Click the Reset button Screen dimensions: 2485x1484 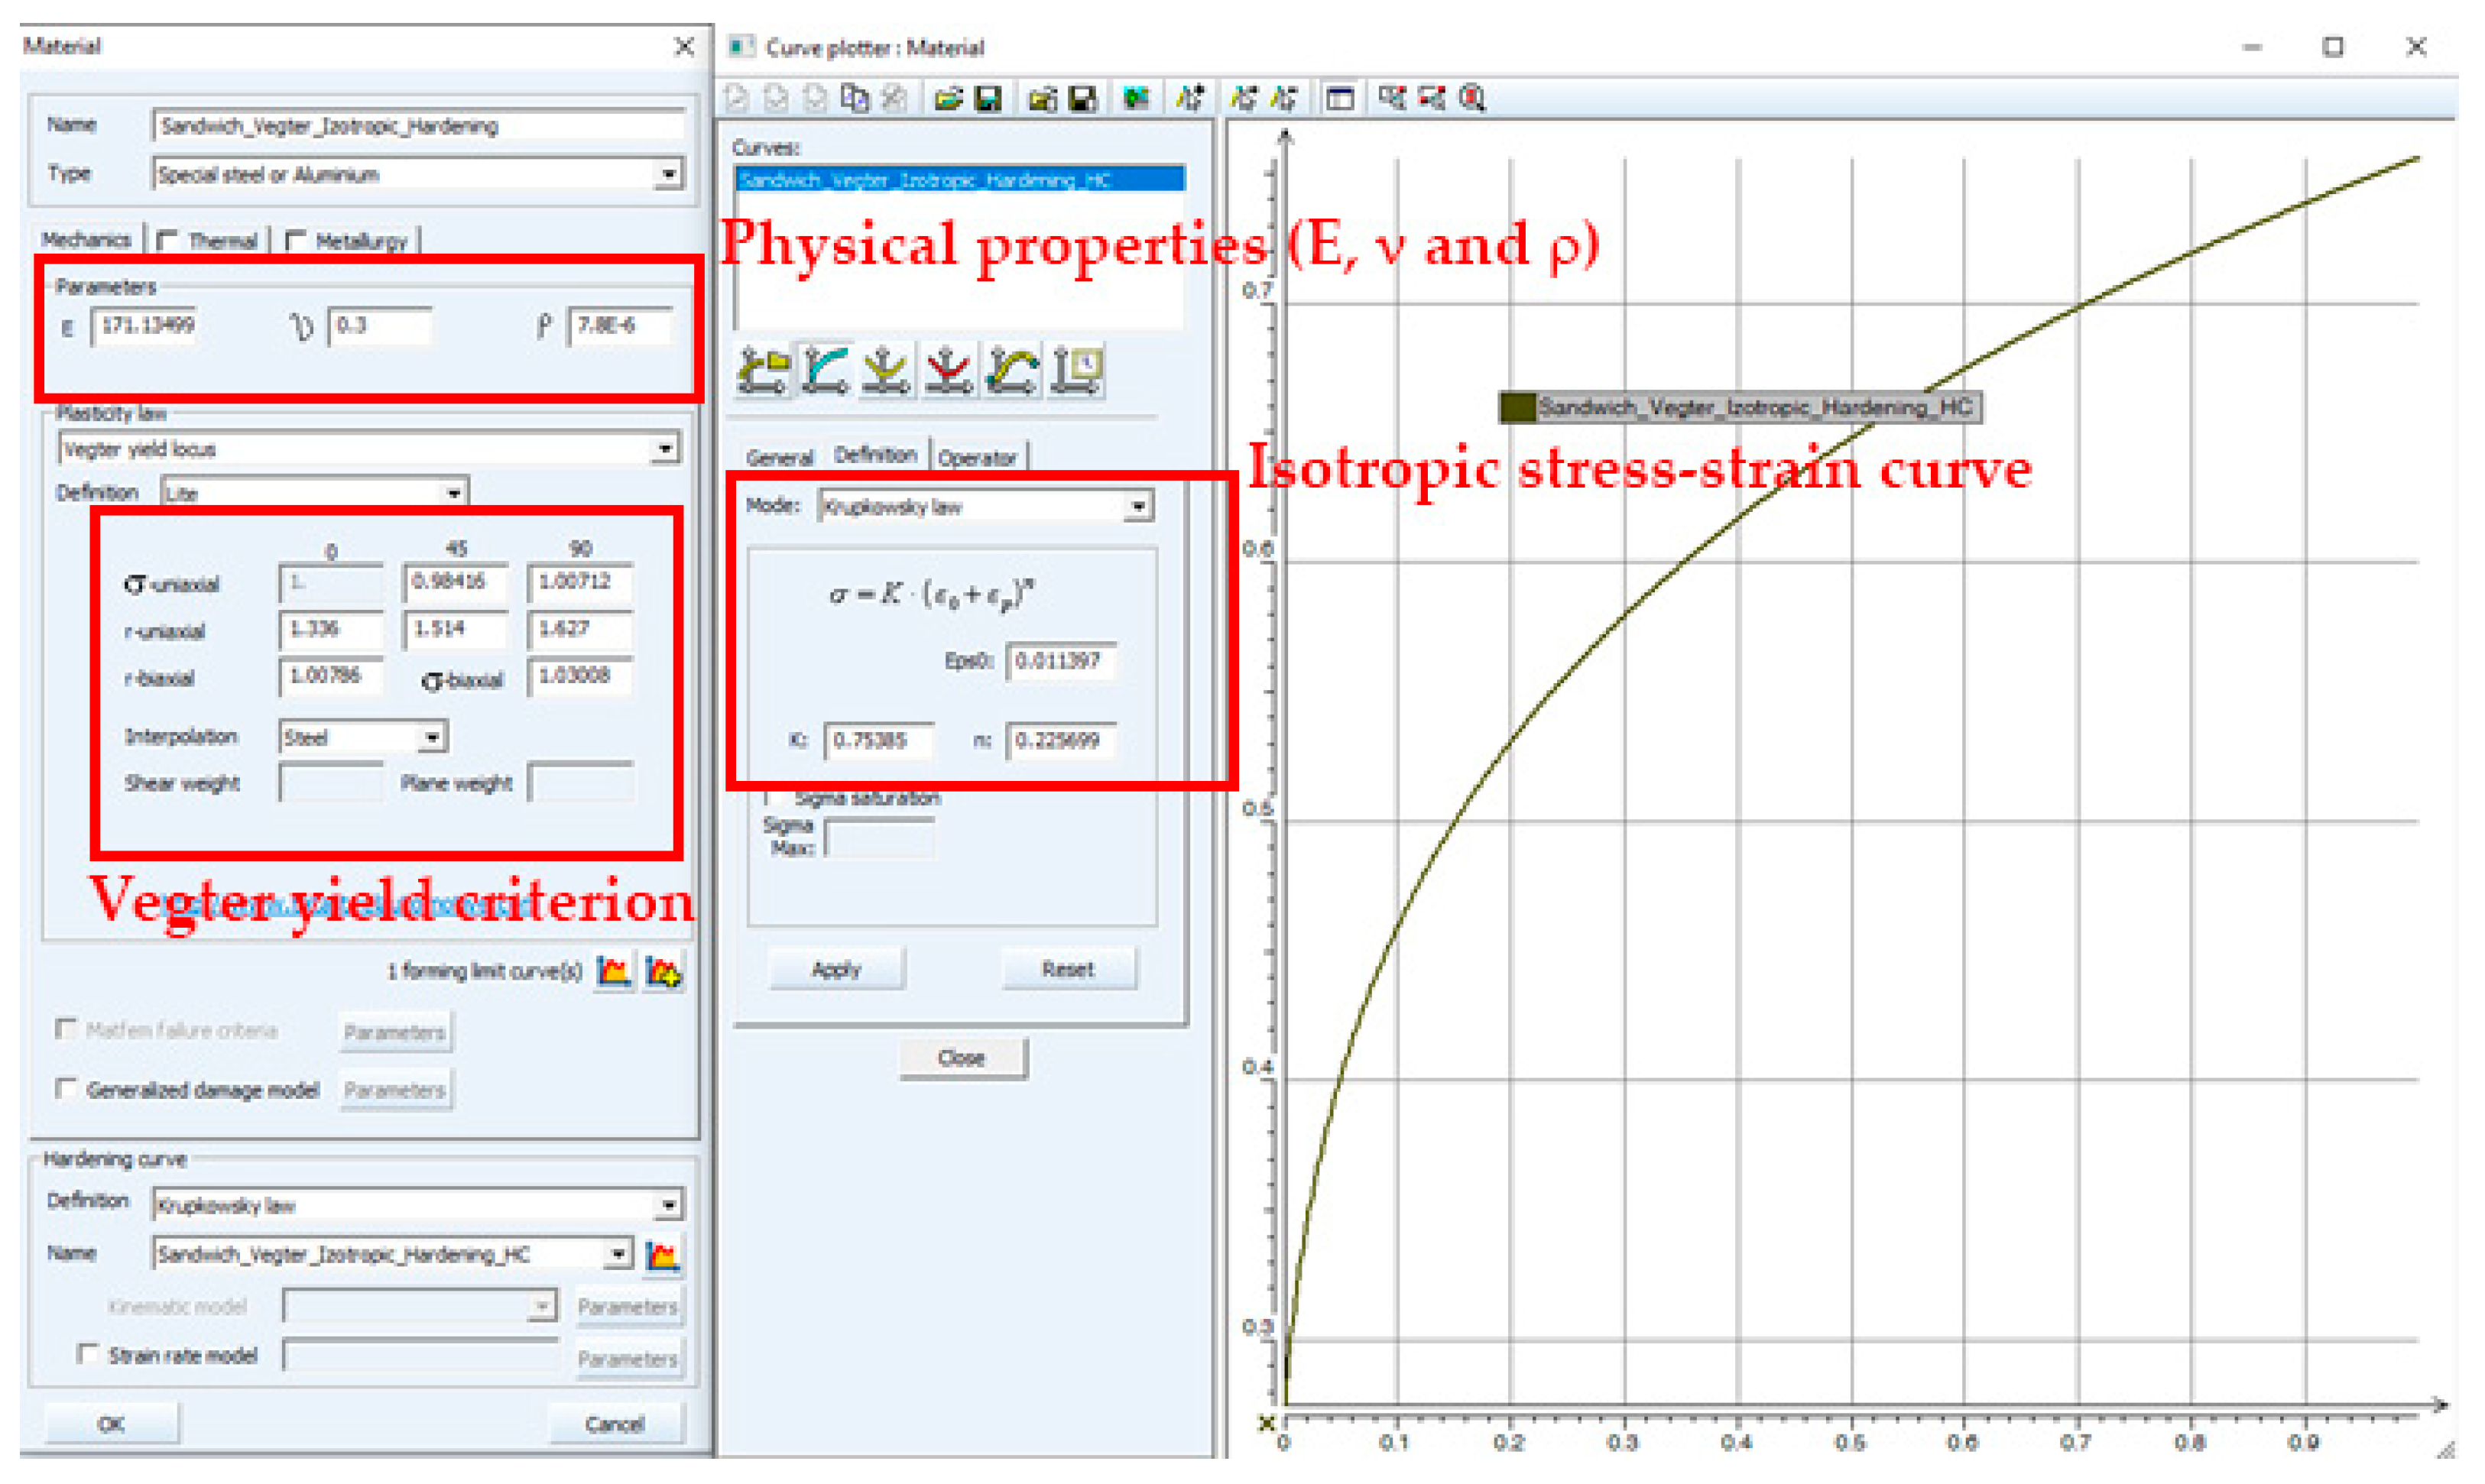tap(1067, 969)
